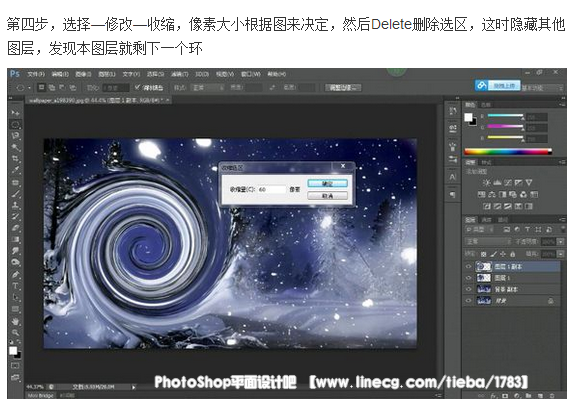Click the Add to selection icon
578x399 pixels.
(52, 87)
